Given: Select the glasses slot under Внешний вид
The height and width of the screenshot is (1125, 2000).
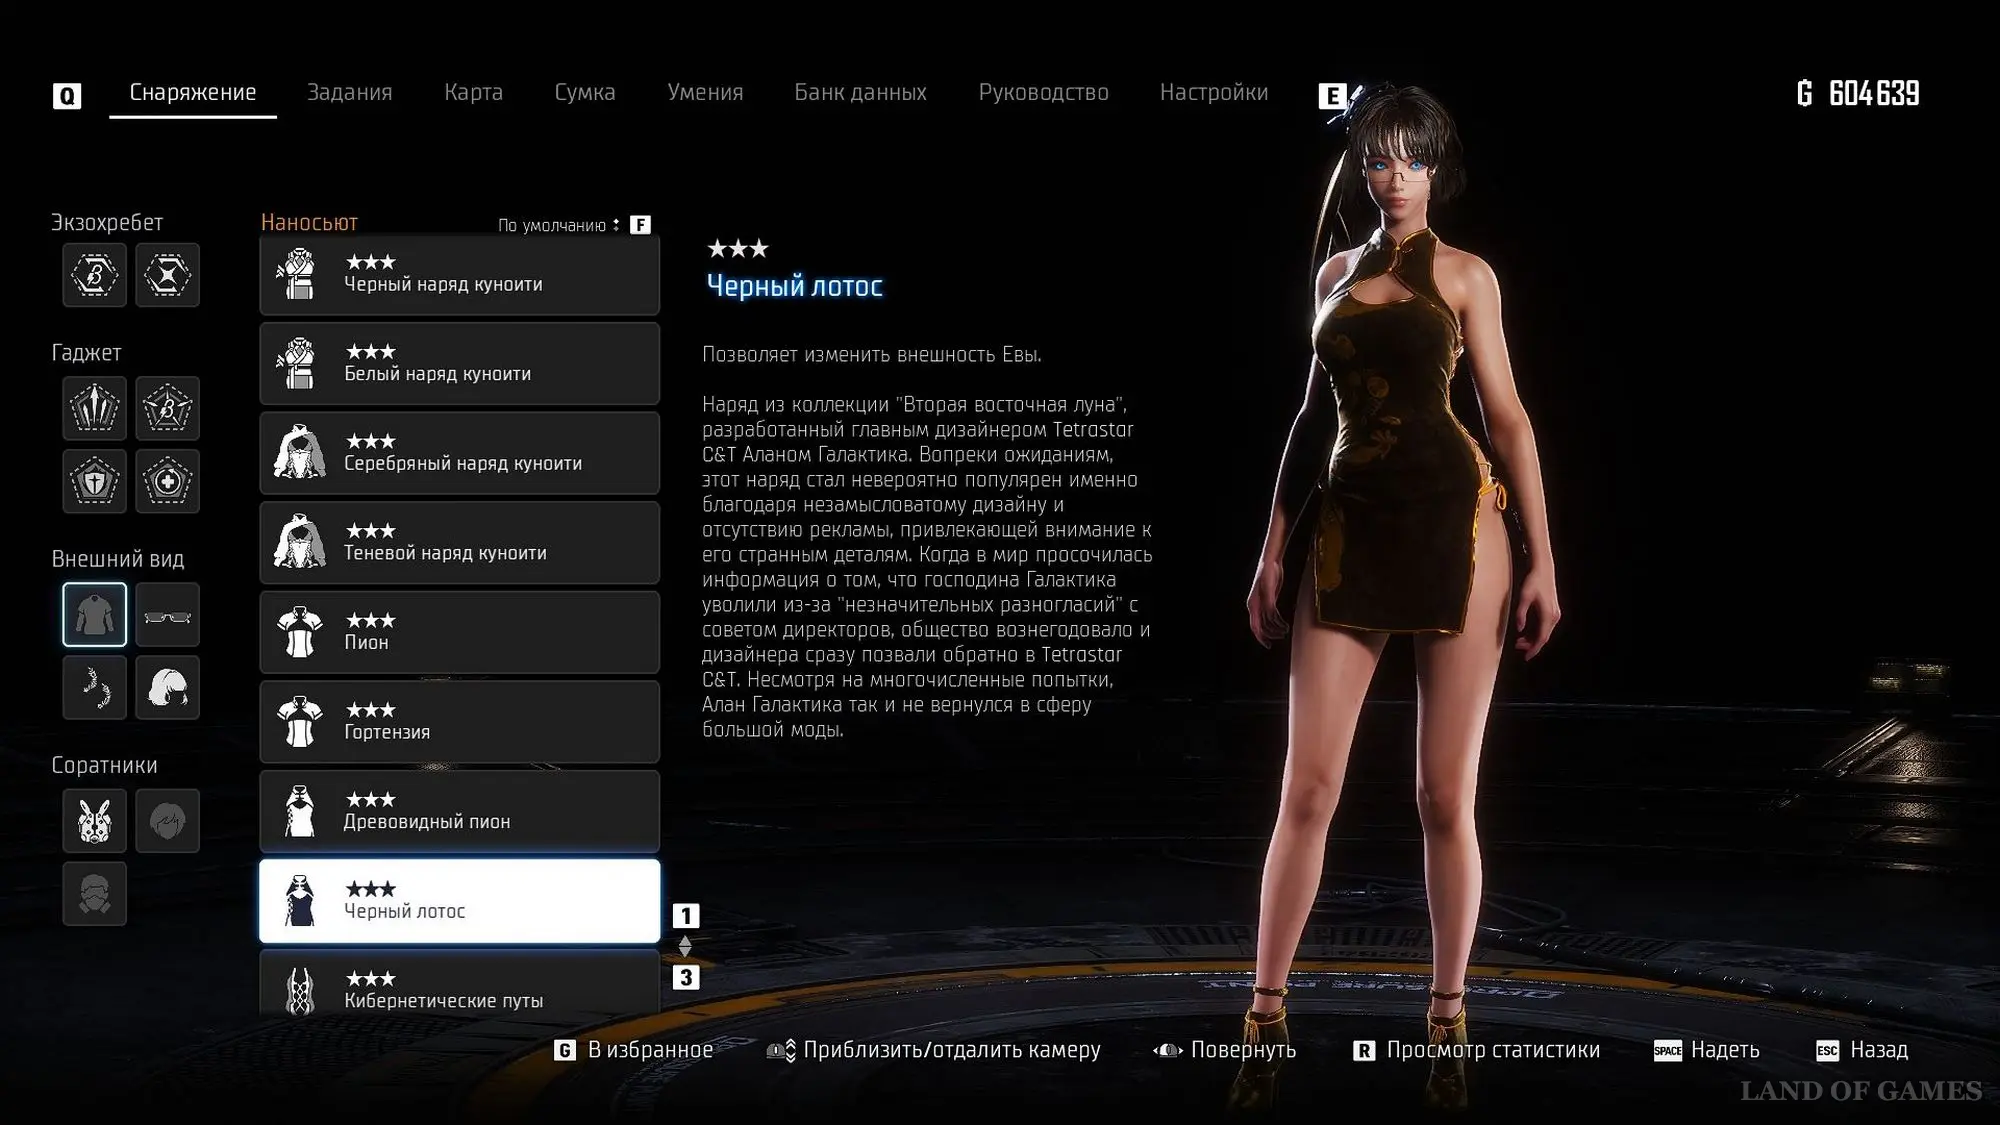Looking at the screenshot, I should [168, 614].
